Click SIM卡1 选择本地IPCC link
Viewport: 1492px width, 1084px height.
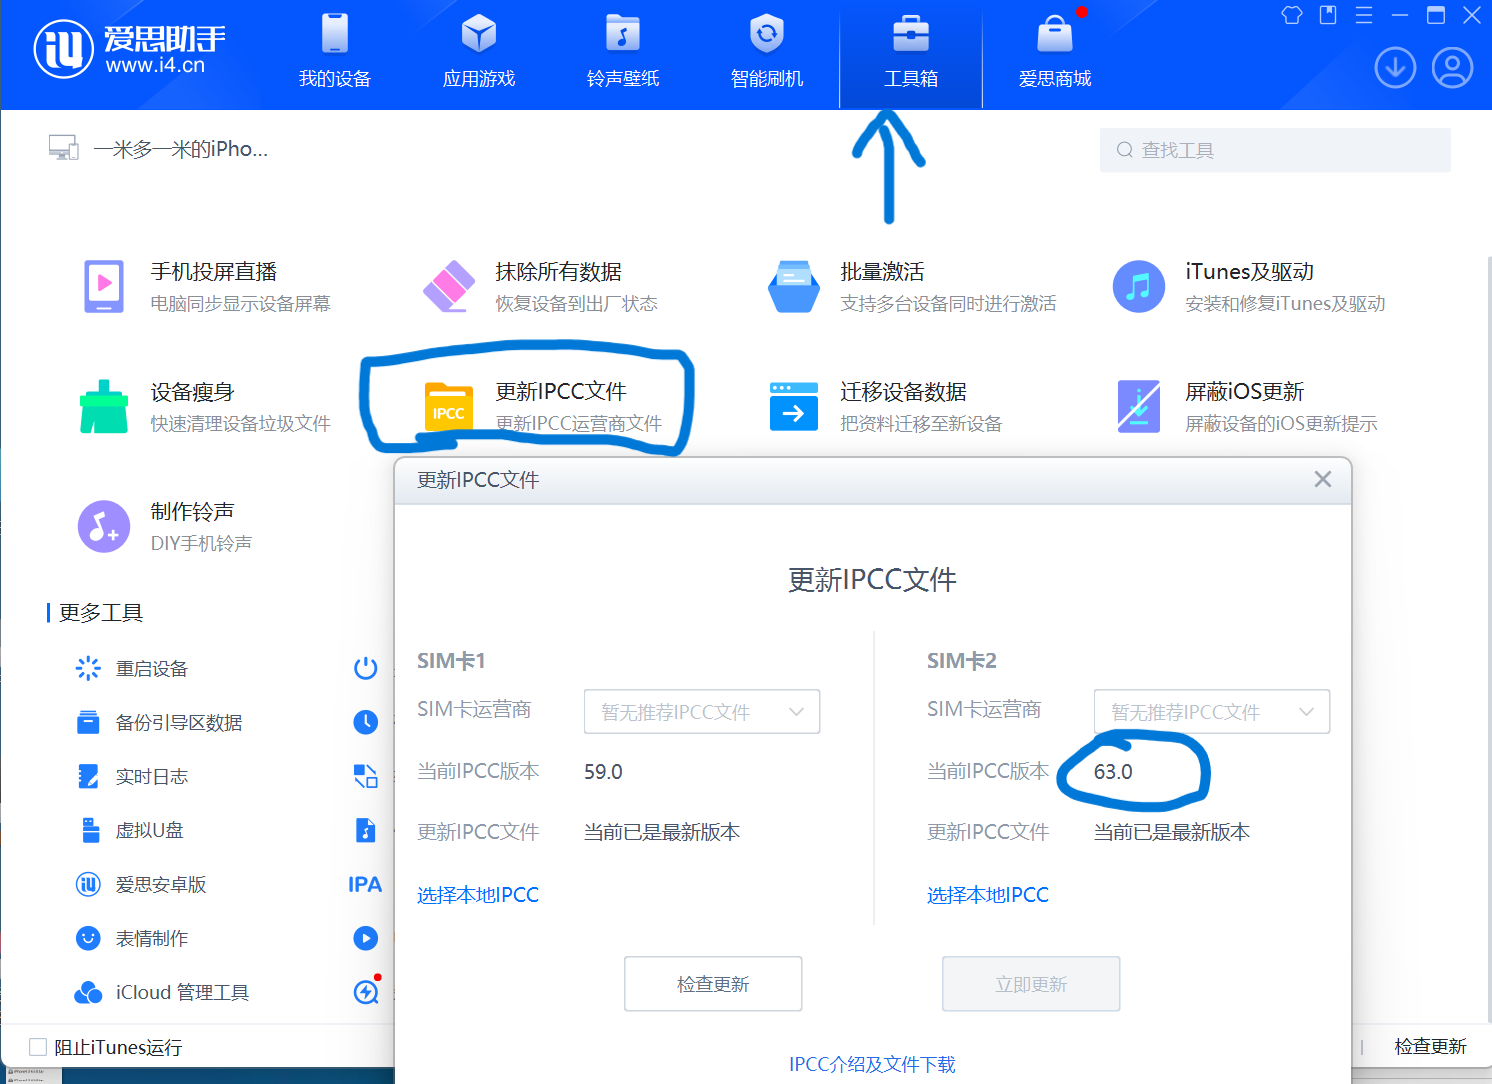[478, 895]
